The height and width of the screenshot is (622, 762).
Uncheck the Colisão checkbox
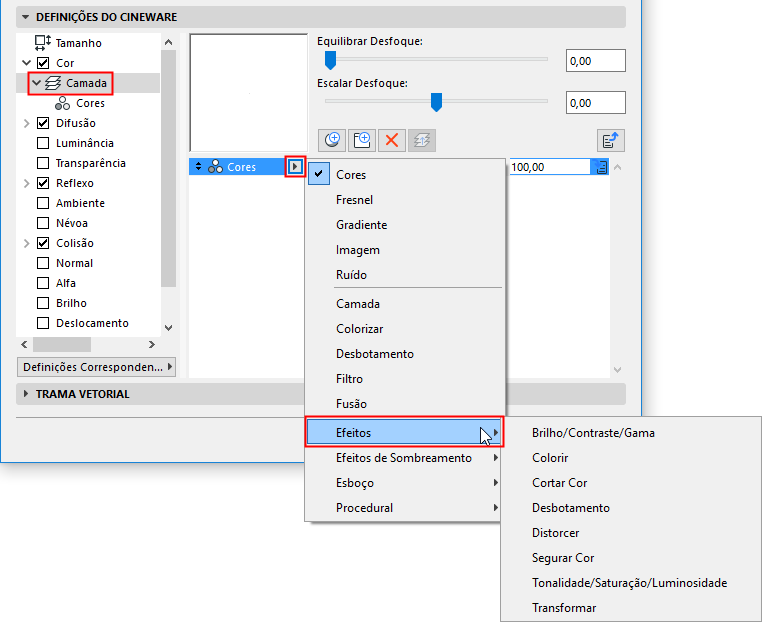[43, 243]
